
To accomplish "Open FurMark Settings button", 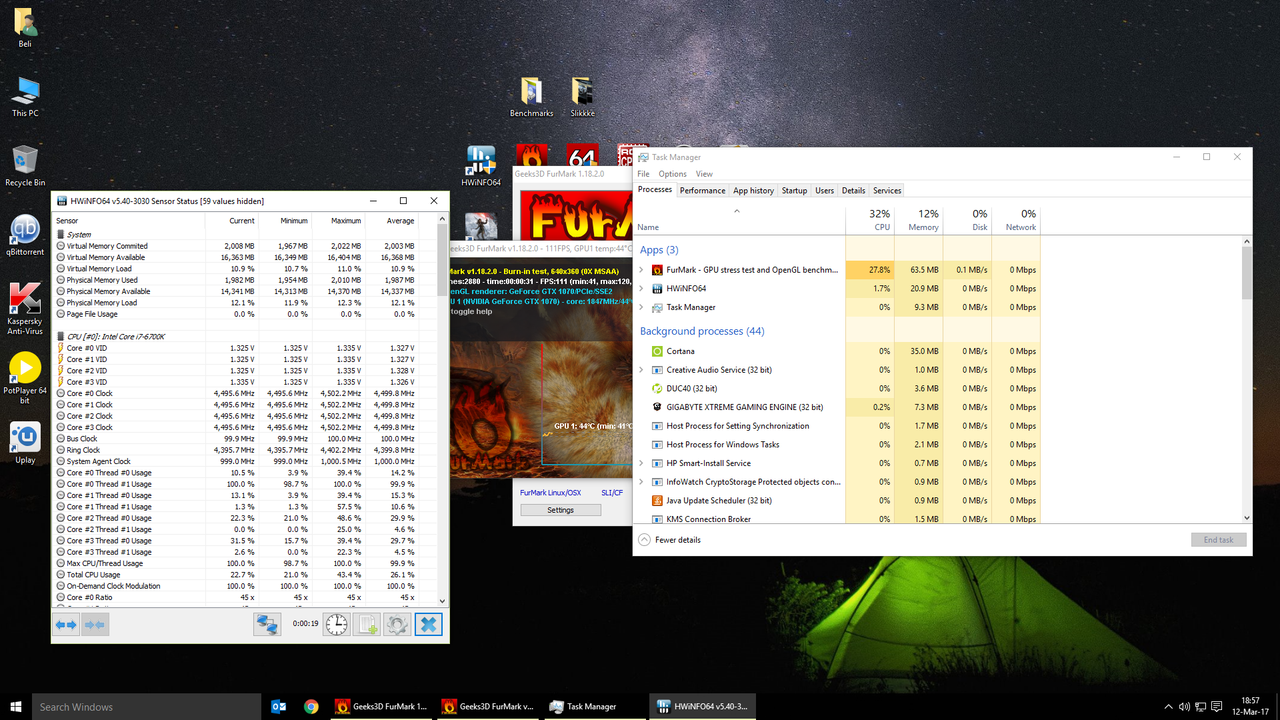I will click(559, 509).
